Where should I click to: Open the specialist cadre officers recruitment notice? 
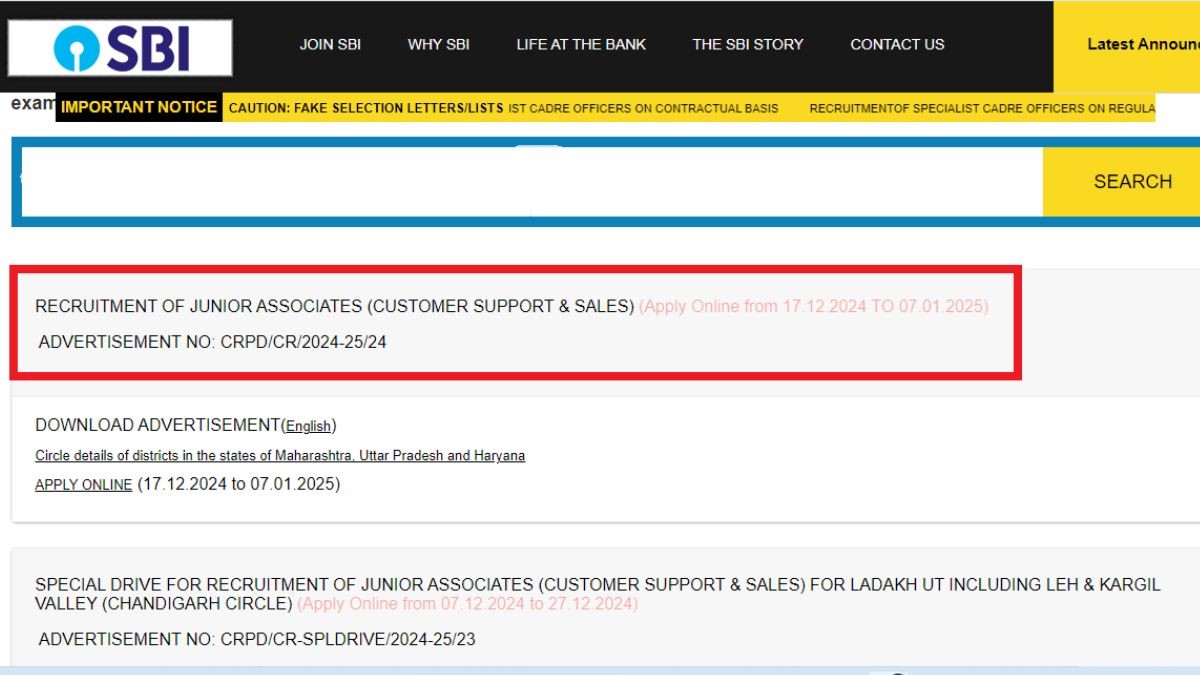981,108
